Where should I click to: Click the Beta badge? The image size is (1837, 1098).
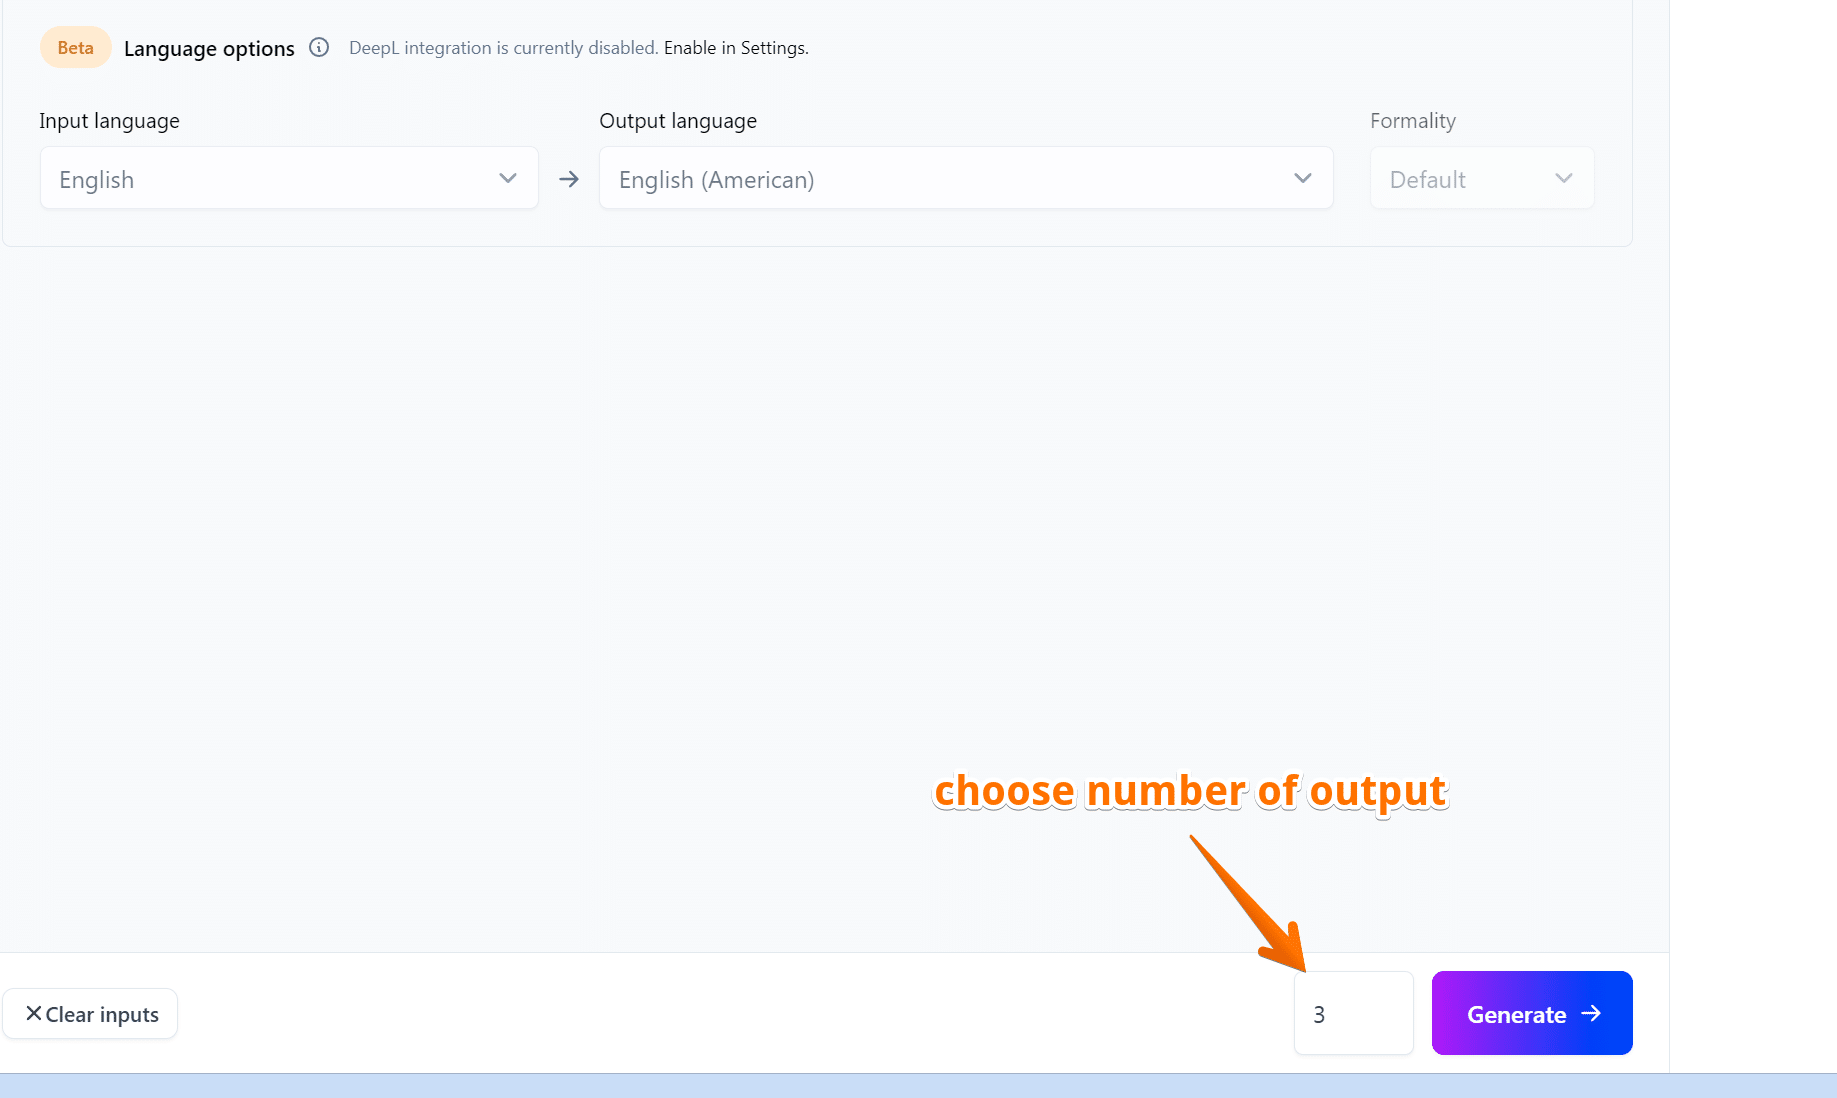(x=76, y=48)
